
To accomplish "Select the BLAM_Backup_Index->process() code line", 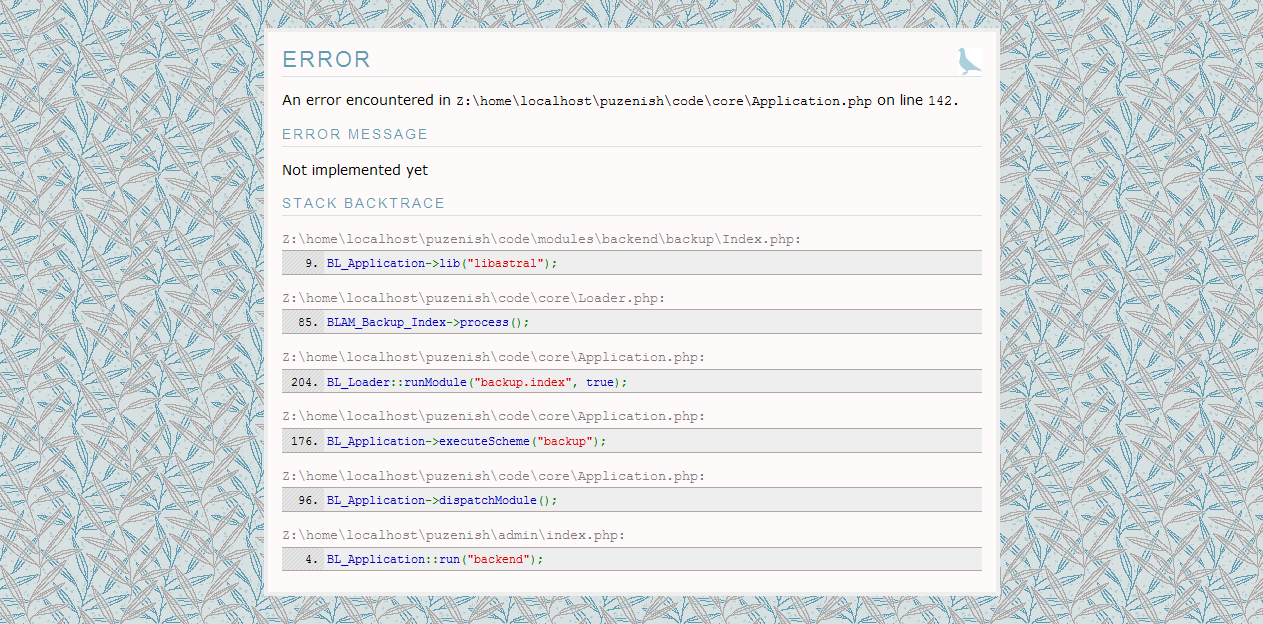I will pos(427,322).
